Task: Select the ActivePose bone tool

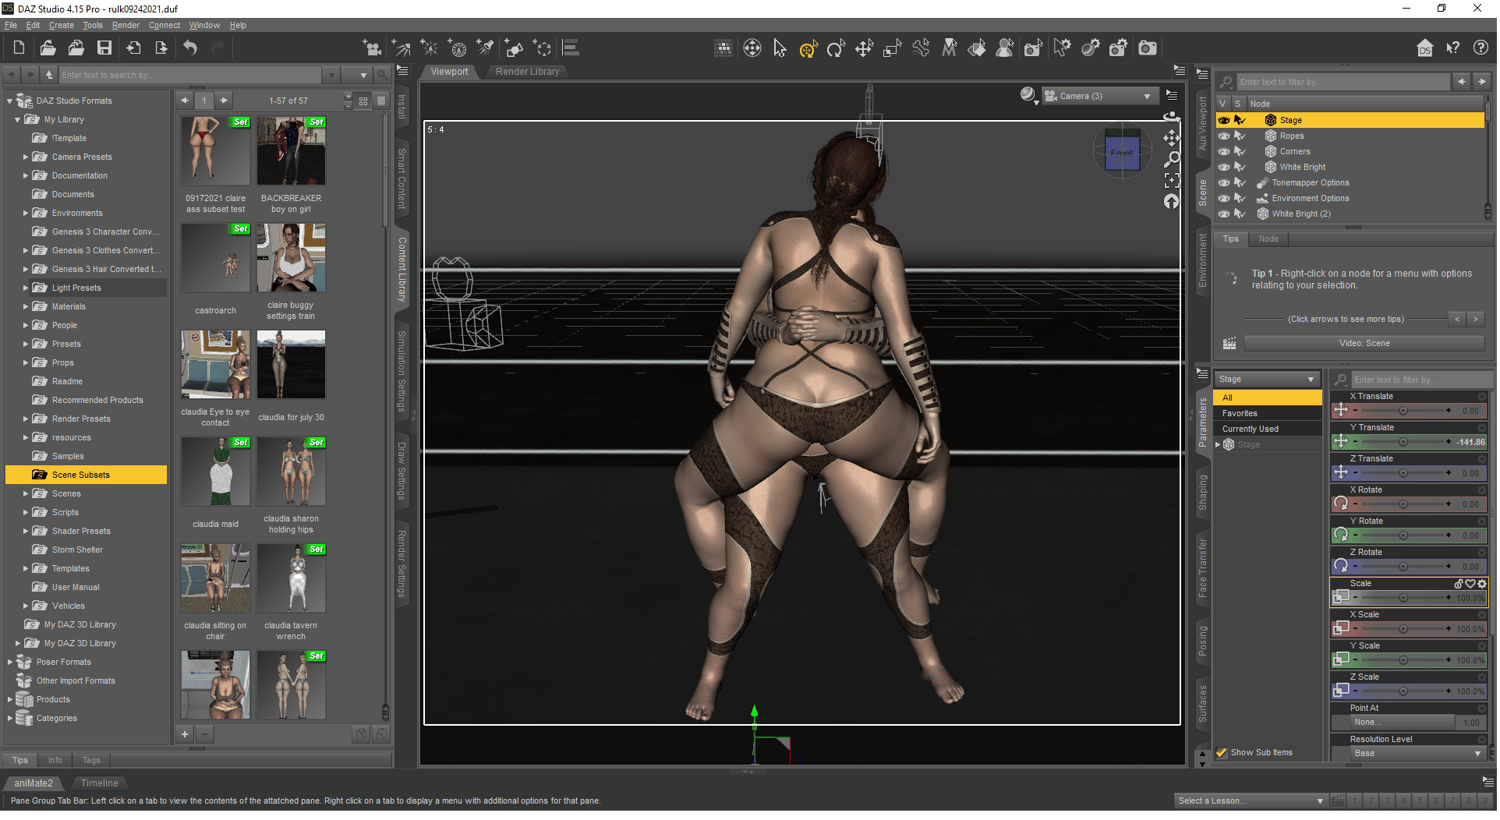Action: coord(920,48)
